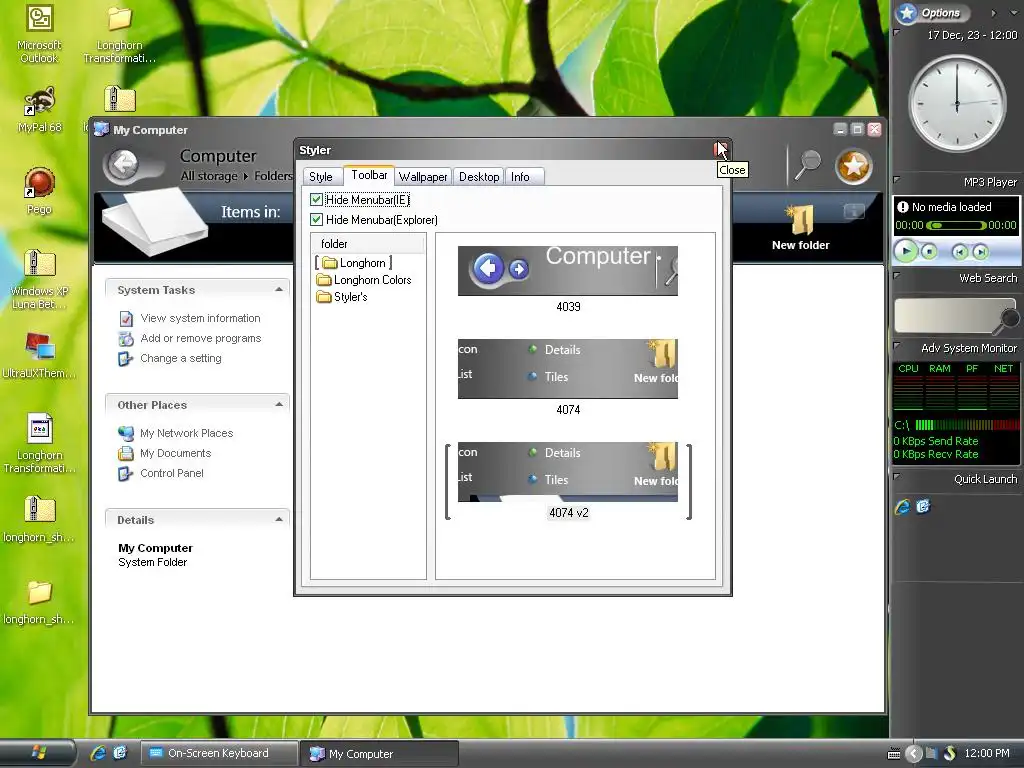The width and height of the screenshot is (1024, 768).
Task: Switch to the Style tab
Action: pyautogui.click(x=321, y=176)
